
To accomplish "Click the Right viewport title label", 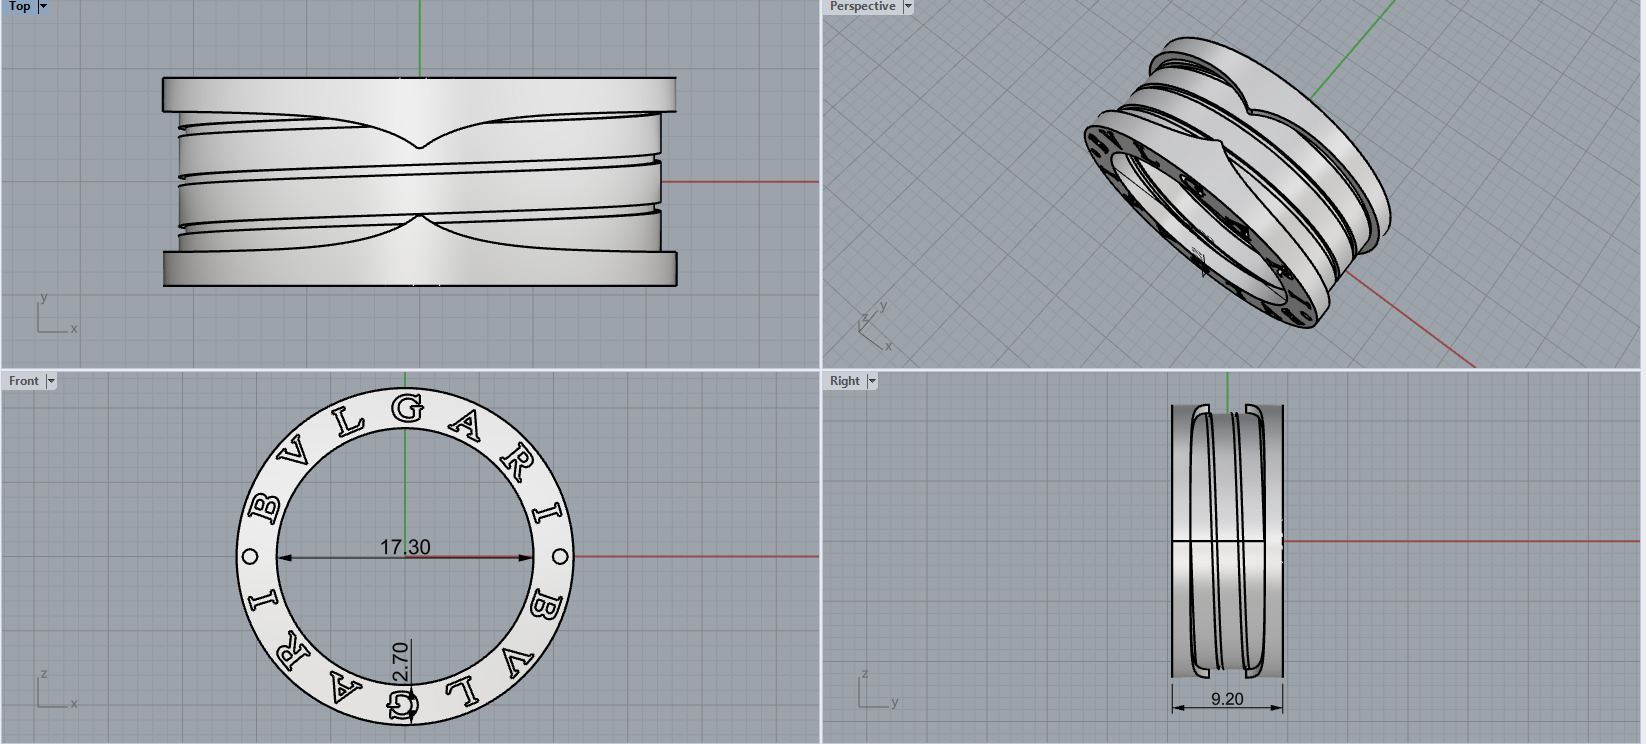I will point(845,381).
